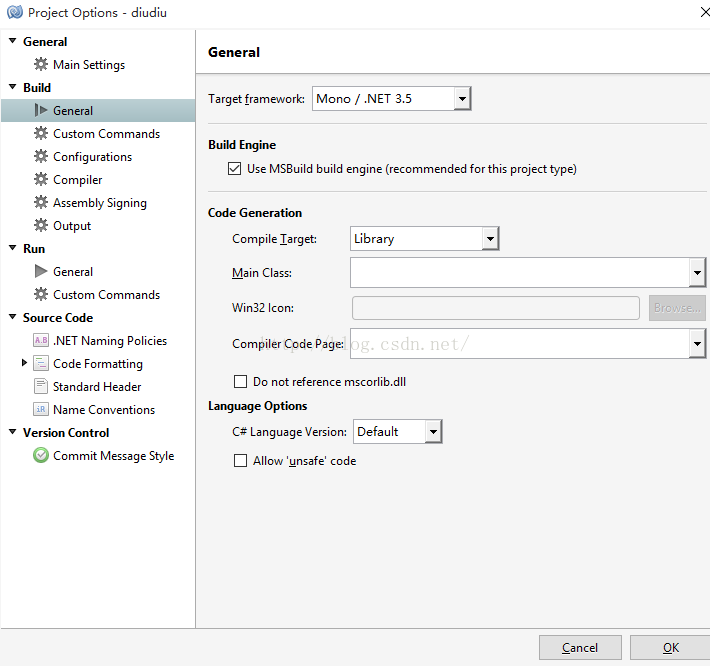This screenshot has height=666, width=710.
Task: Click the Run Custom Commands gear icon
Action: tap(41, 294)
